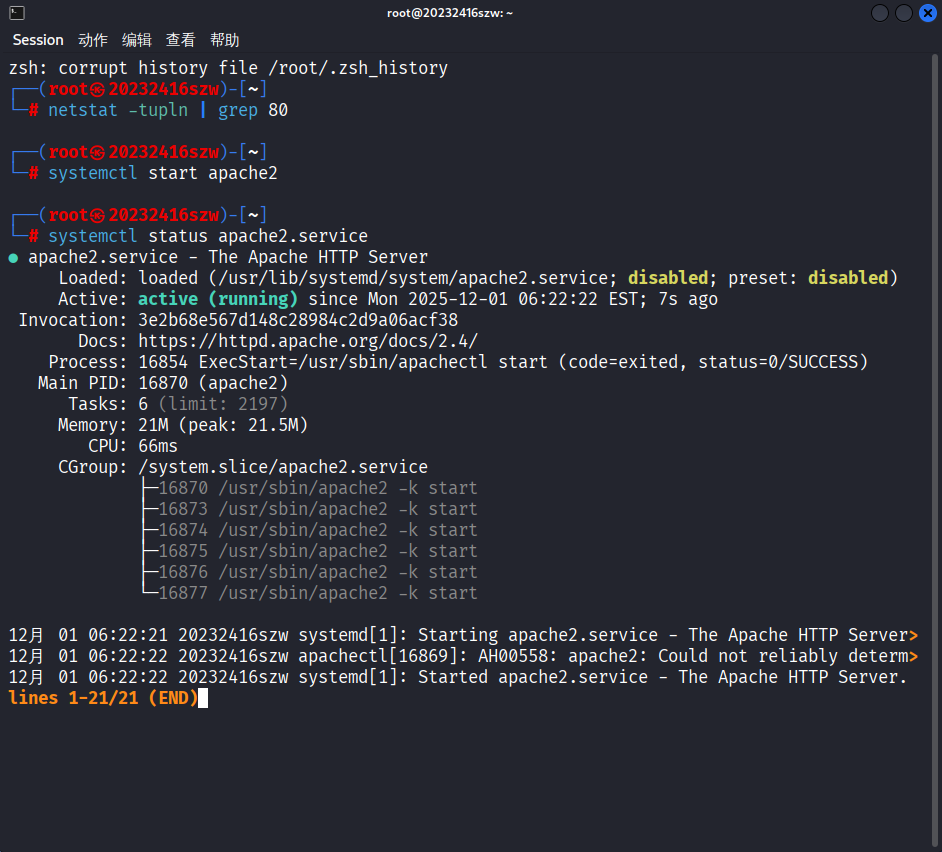Click the first yellow 'disabled' word after apache2.service;
The width and height of the screenshot is (942, 852).
click(668, 278)
